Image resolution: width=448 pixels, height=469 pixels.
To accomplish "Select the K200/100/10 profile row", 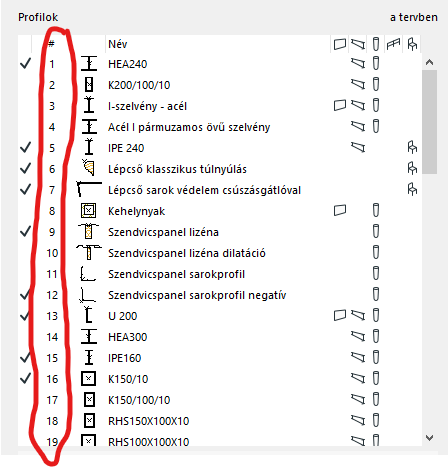I will pyautogui.click(x=220, y=85).
